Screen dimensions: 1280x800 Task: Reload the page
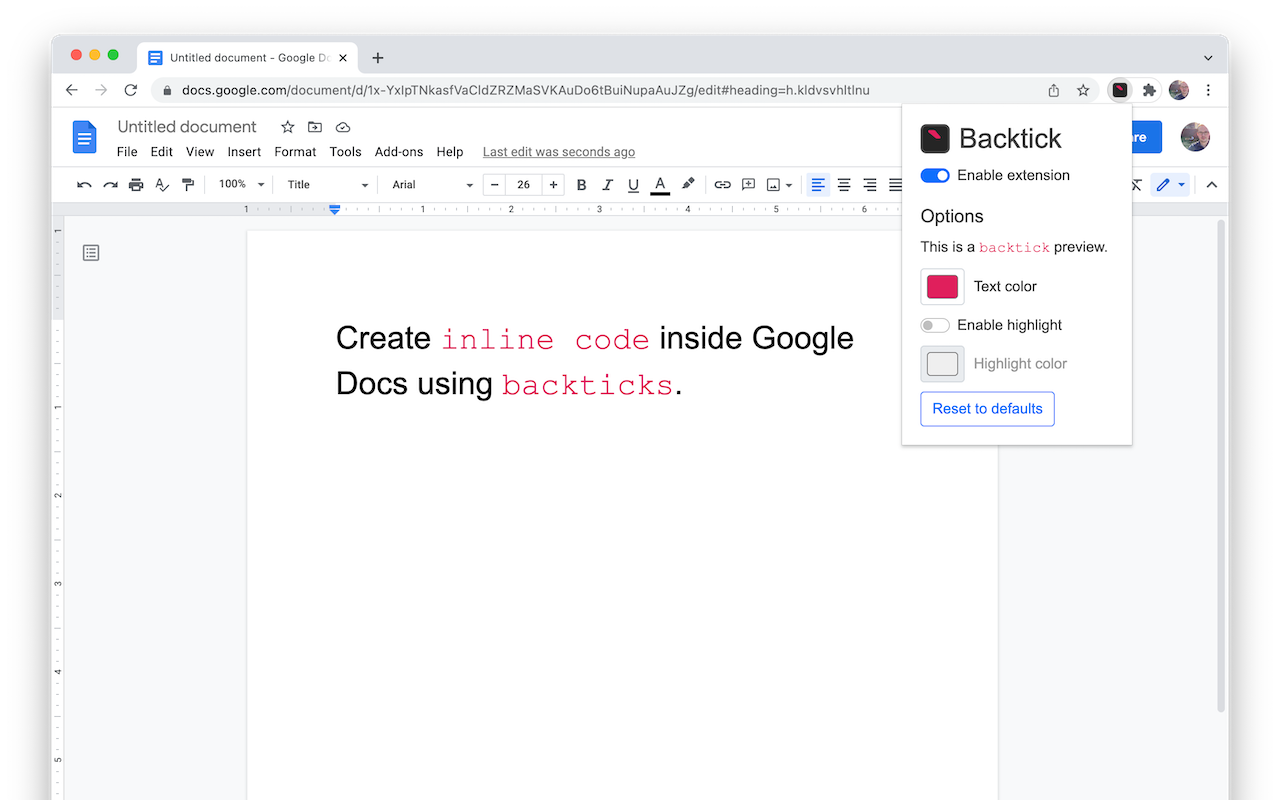pyautogui.click(x=130, y=90)
